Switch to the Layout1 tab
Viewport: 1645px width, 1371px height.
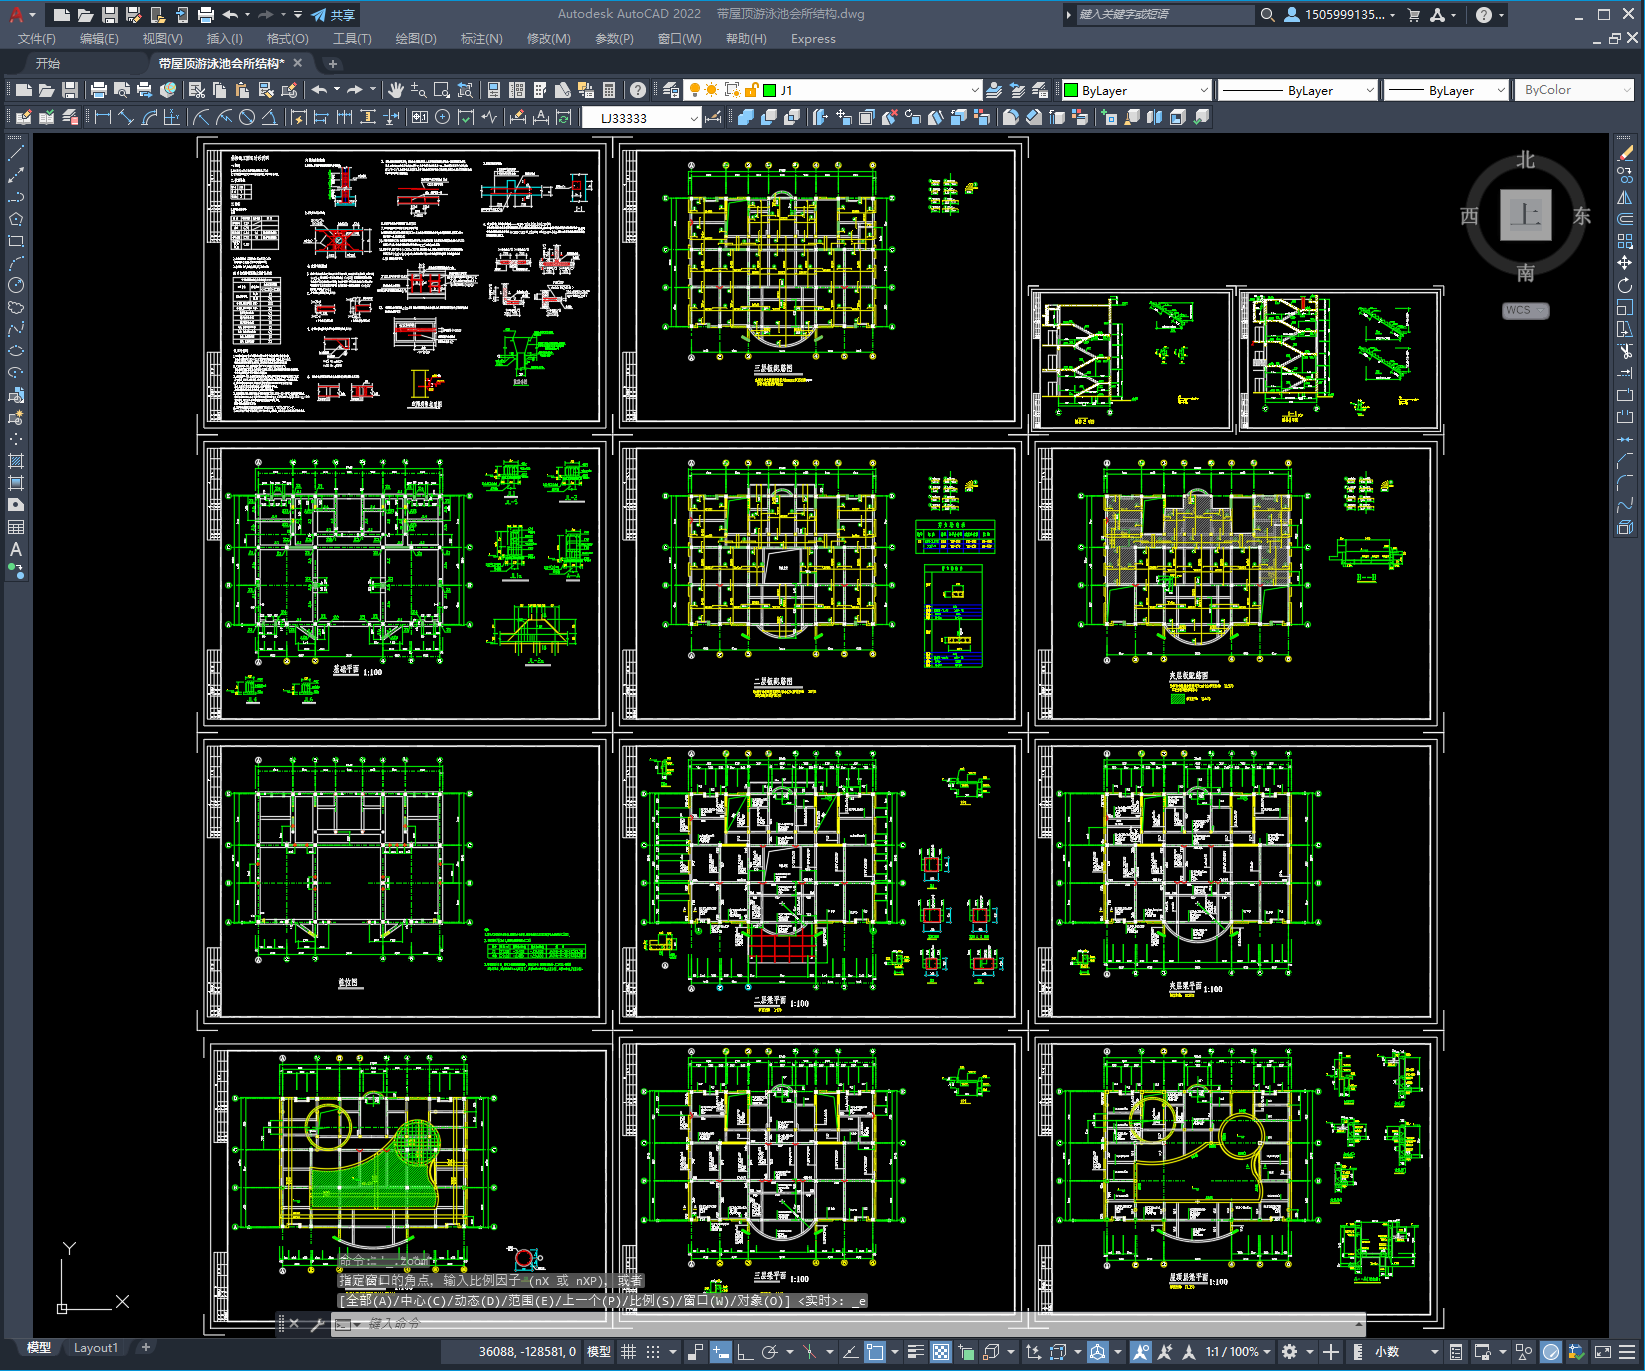tap(95, 1348)
